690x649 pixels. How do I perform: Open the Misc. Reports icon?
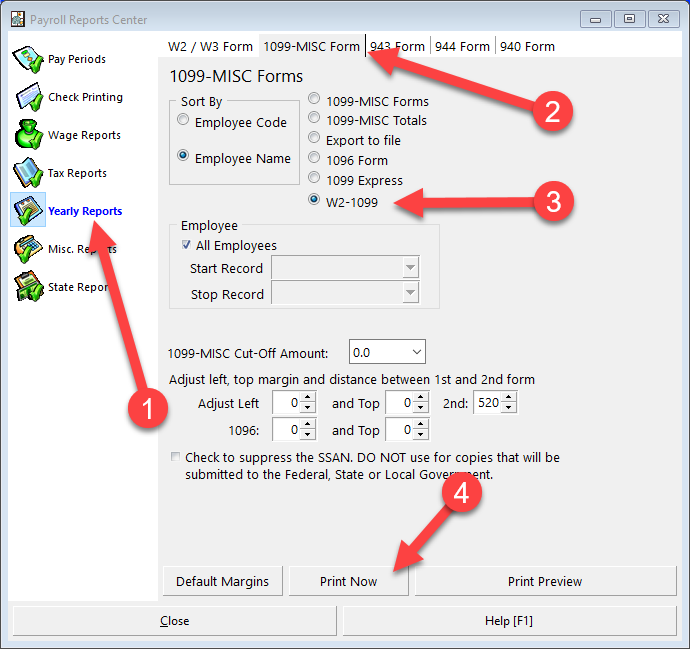29,249
